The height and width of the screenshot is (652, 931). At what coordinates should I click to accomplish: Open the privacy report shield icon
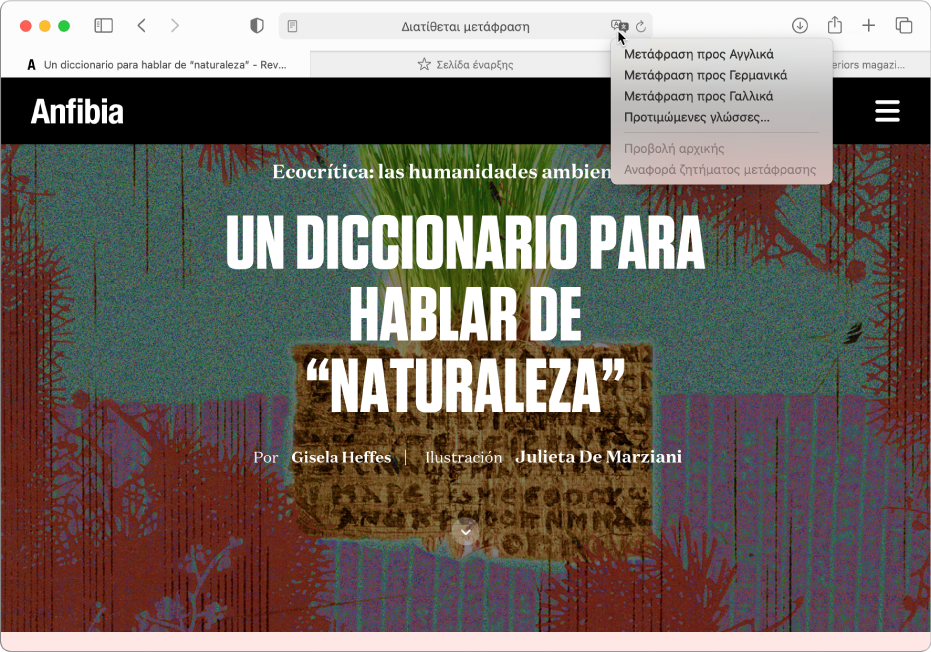(x=256, y=26)
